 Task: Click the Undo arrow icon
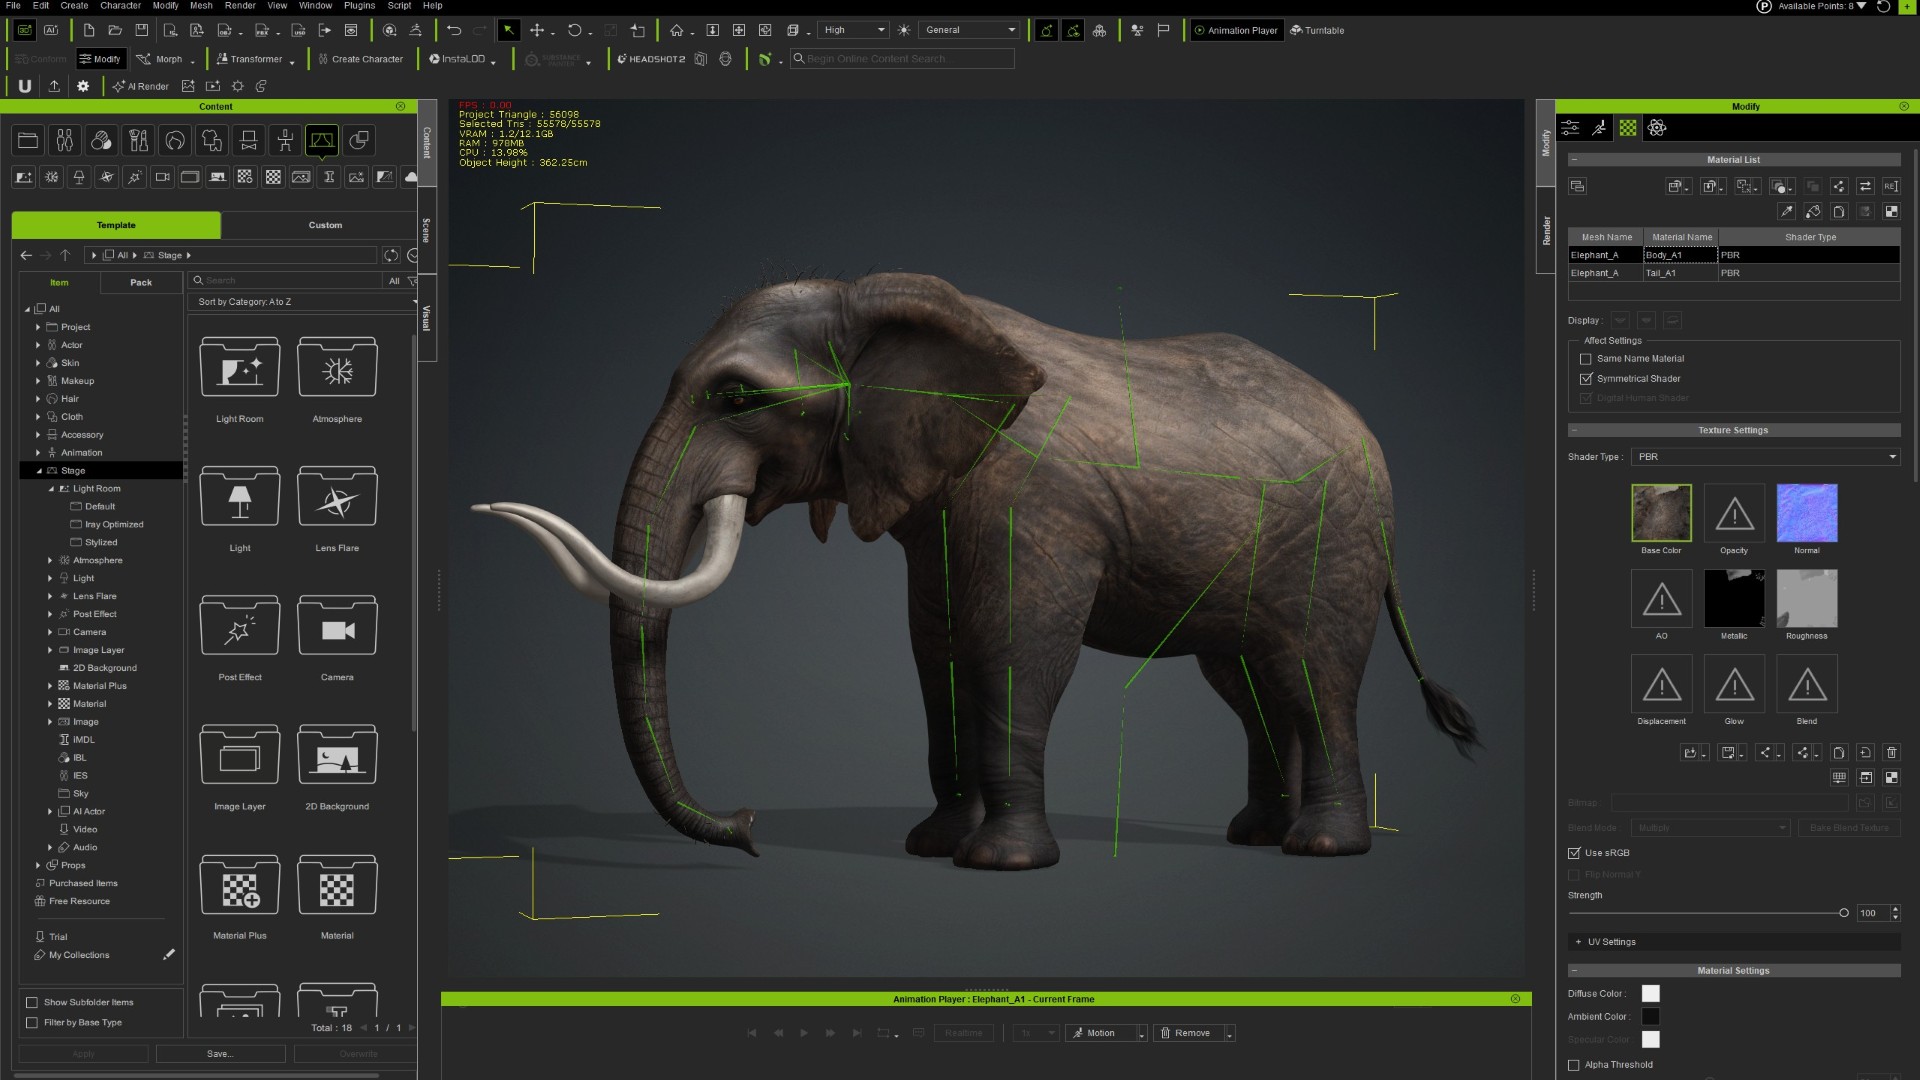(x=454, y=30)
